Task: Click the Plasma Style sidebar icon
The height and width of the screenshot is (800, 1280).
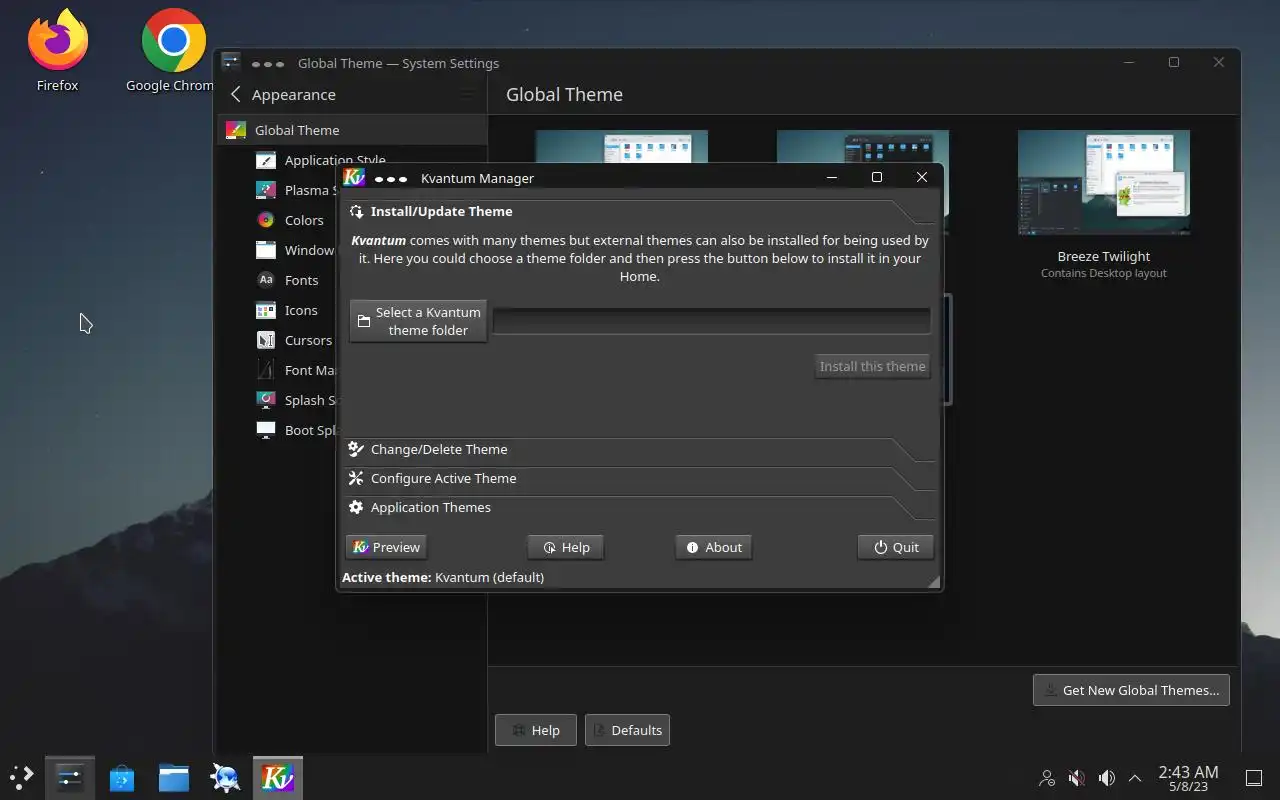Action: tap(265, 190)
